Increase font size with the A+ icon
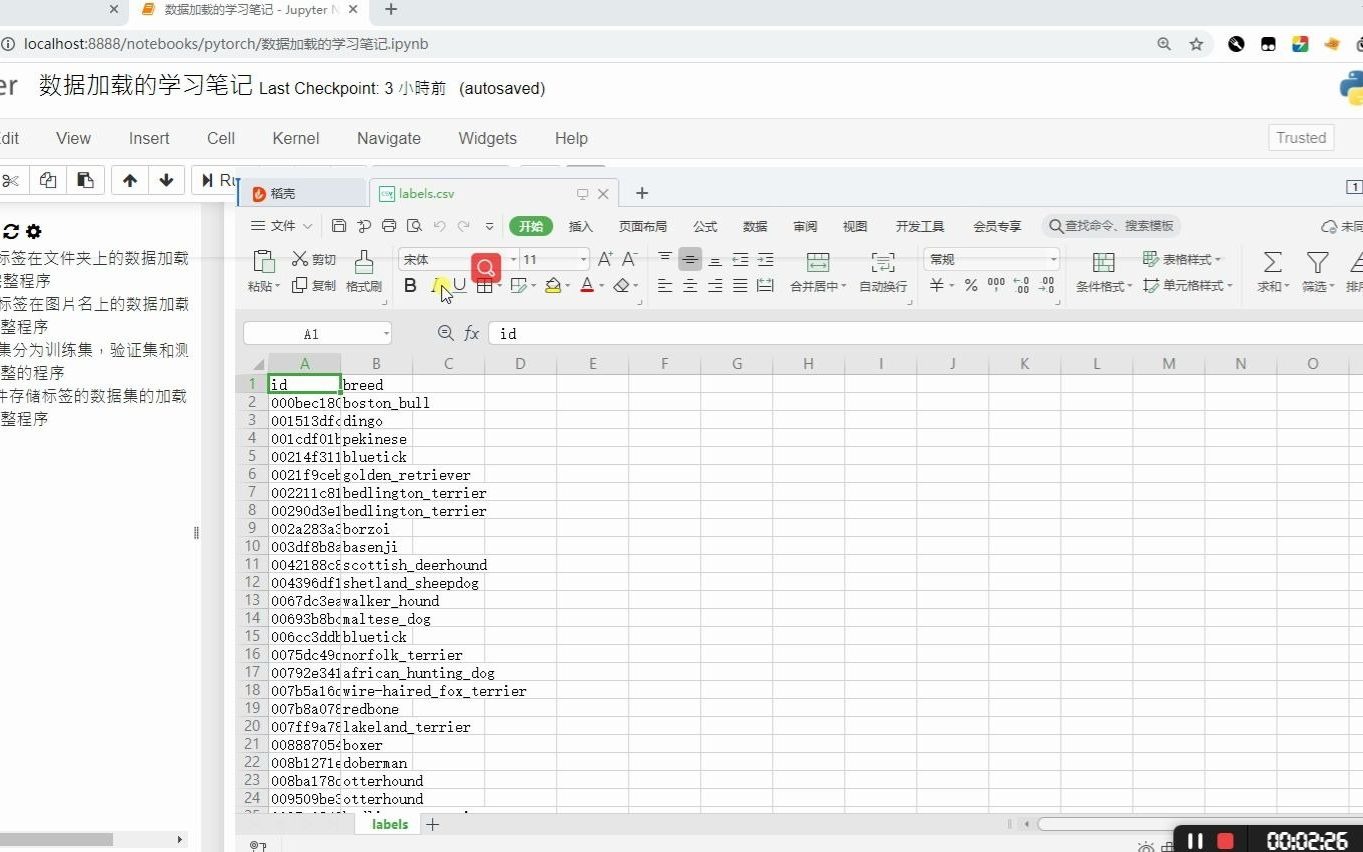Screen dimensions: 1363x852 [605, 259]
